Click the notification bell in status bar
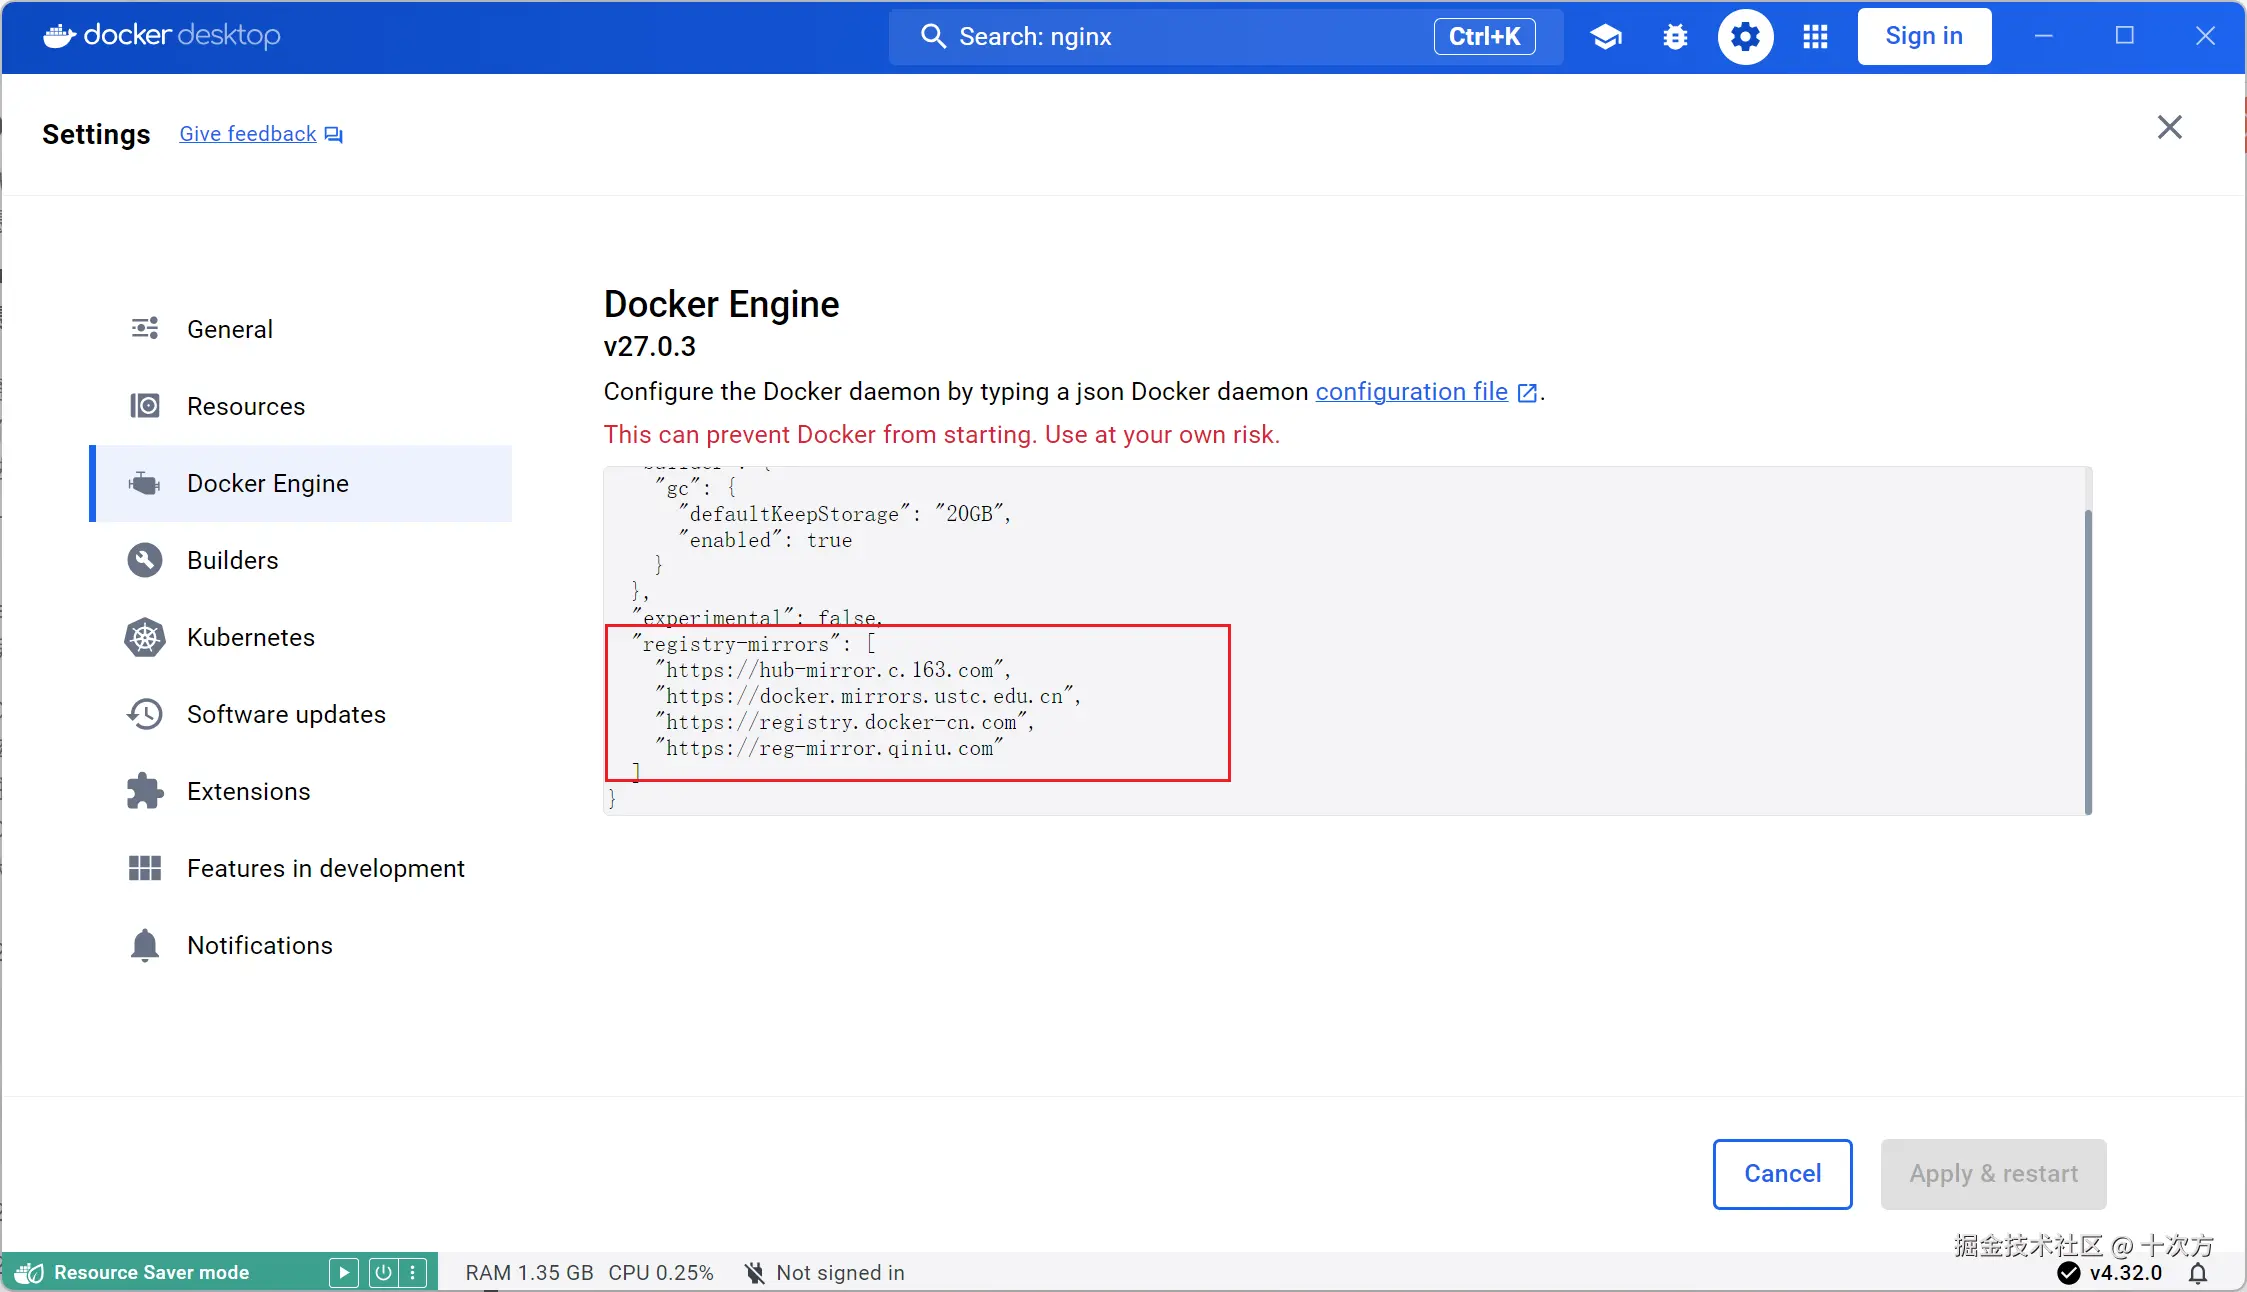 (2198, 1273)
